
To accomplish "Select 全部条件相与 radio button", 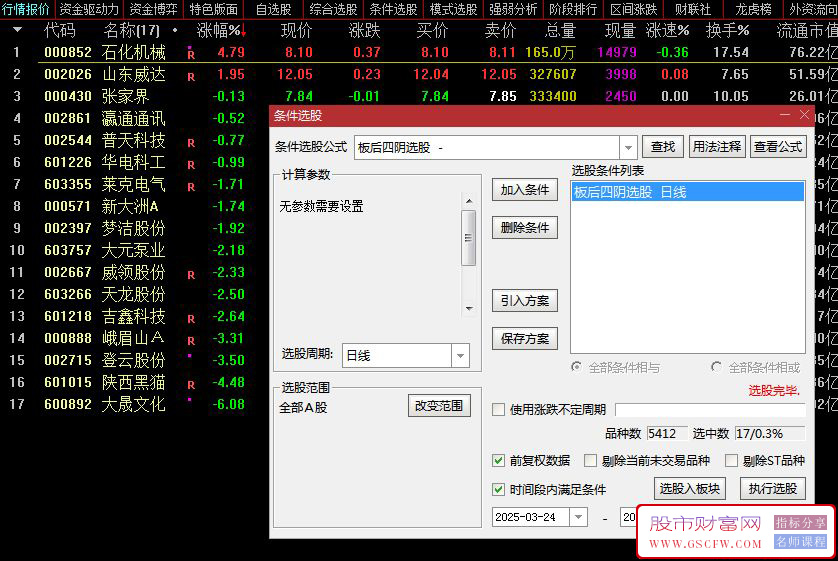I will (x=576, y=367).
